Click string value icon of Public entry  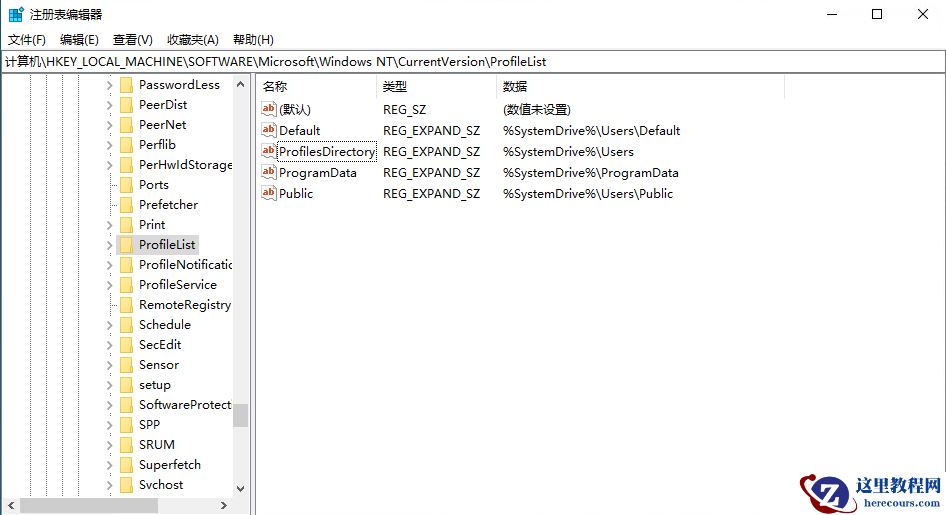click(268, 193)
